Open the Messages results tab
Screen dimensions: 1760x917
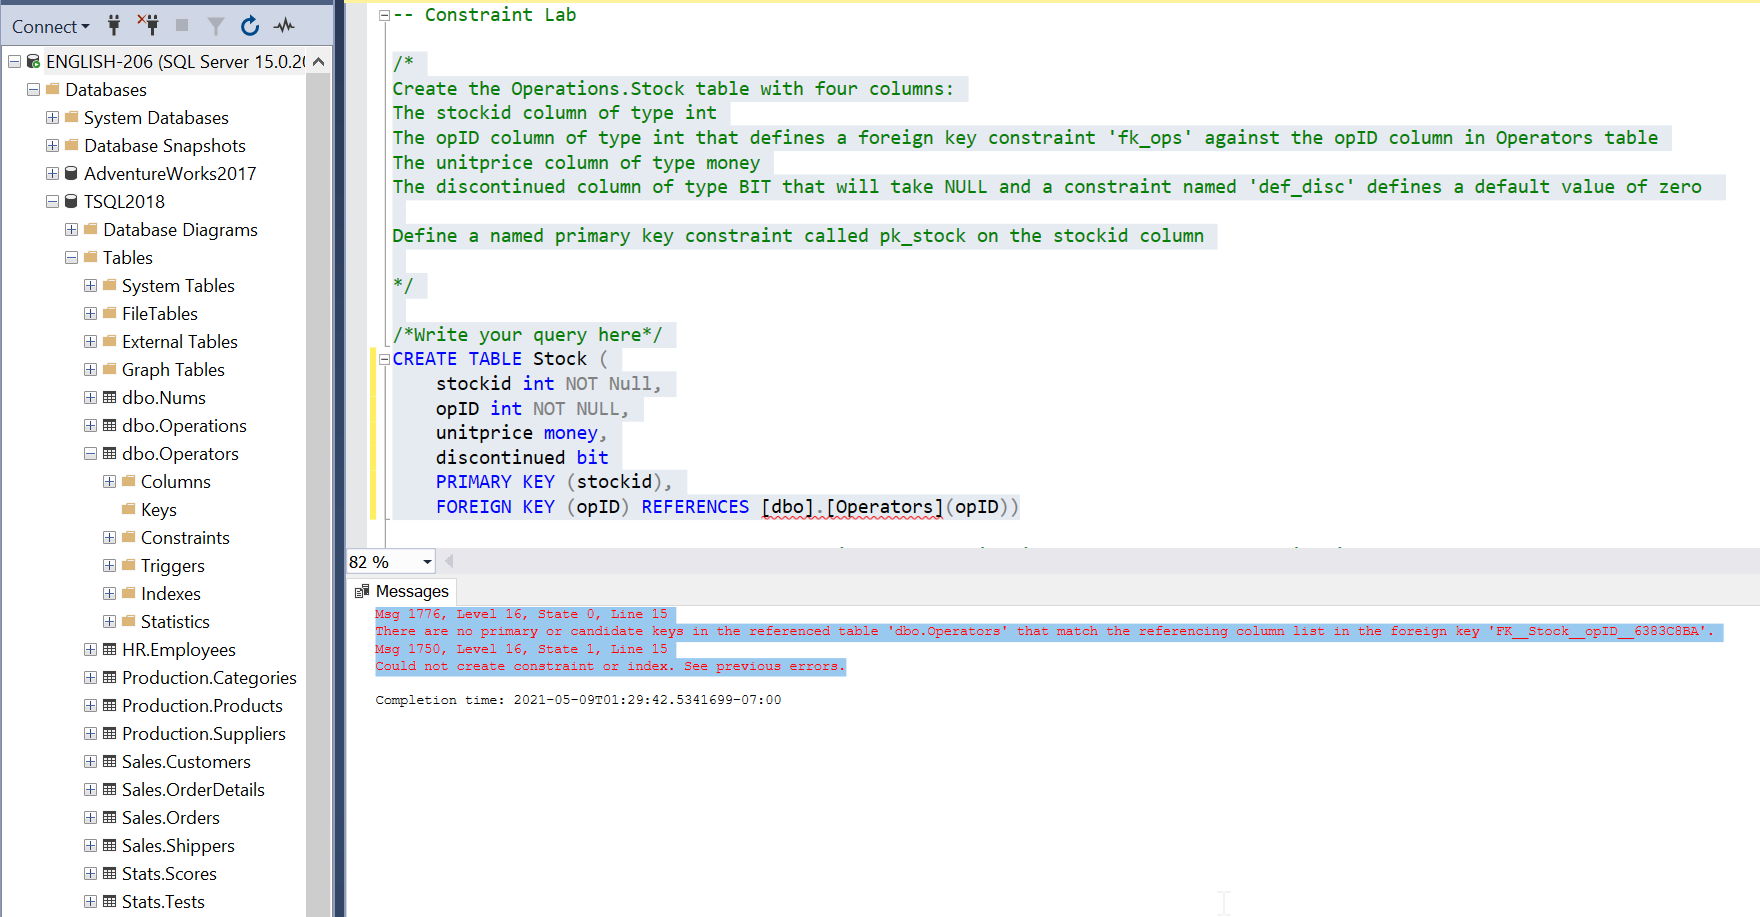tap(402, 592)
